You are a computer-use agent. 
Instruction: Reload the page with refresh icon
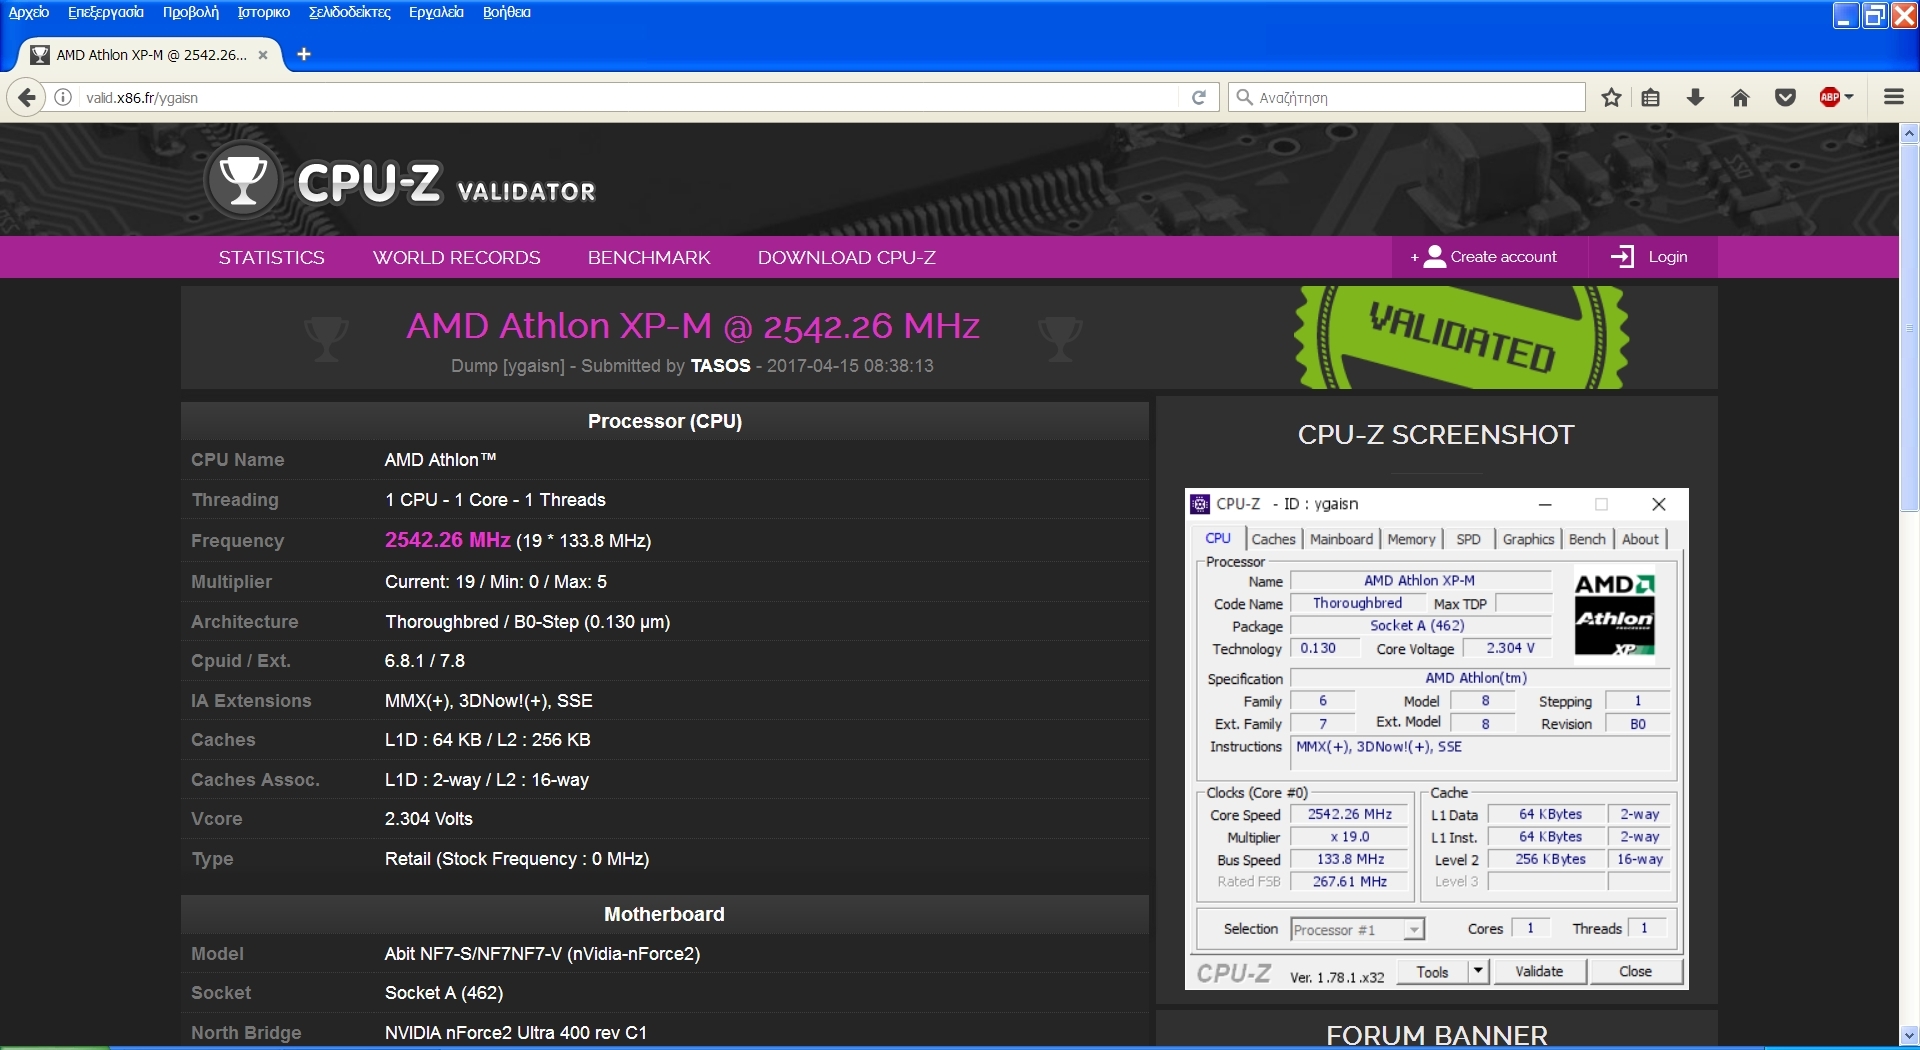(1199, 97)
